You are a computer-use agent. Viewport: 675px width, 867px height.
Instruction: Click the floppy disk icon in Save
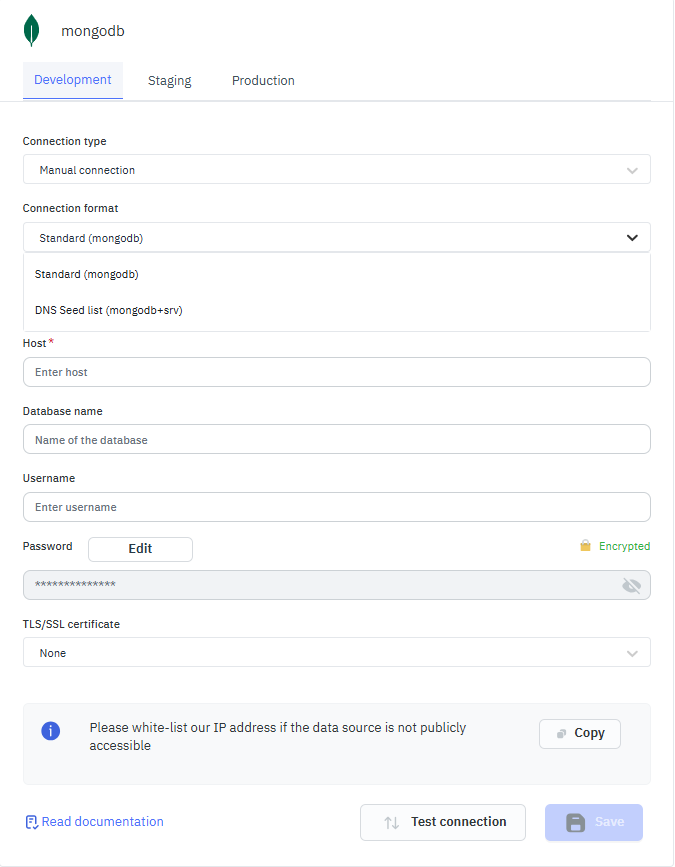coord(575,822)
